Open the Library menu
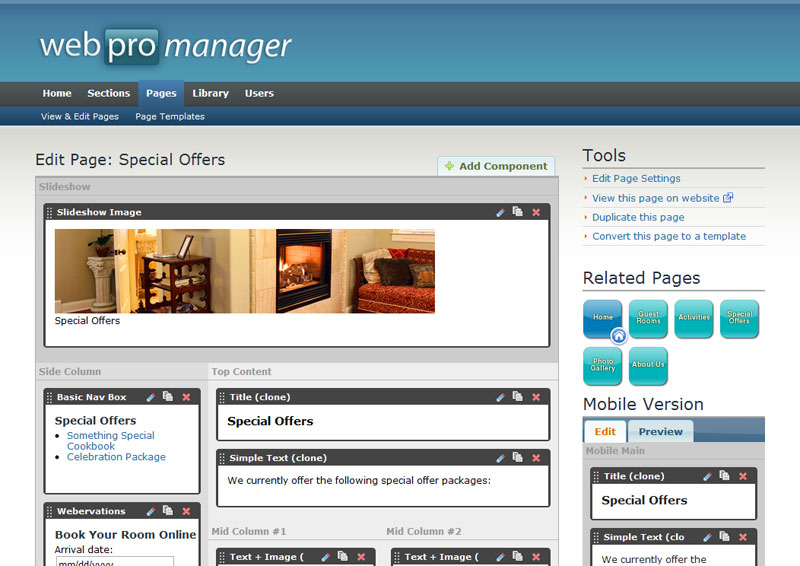Viewport: 800px width, 566px height. 210,93
